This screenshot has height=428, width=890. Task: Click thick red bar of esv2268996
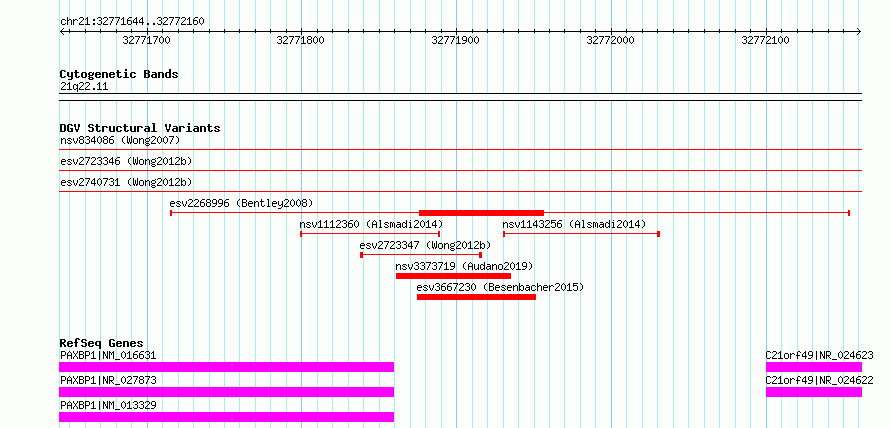coord(481,213)
